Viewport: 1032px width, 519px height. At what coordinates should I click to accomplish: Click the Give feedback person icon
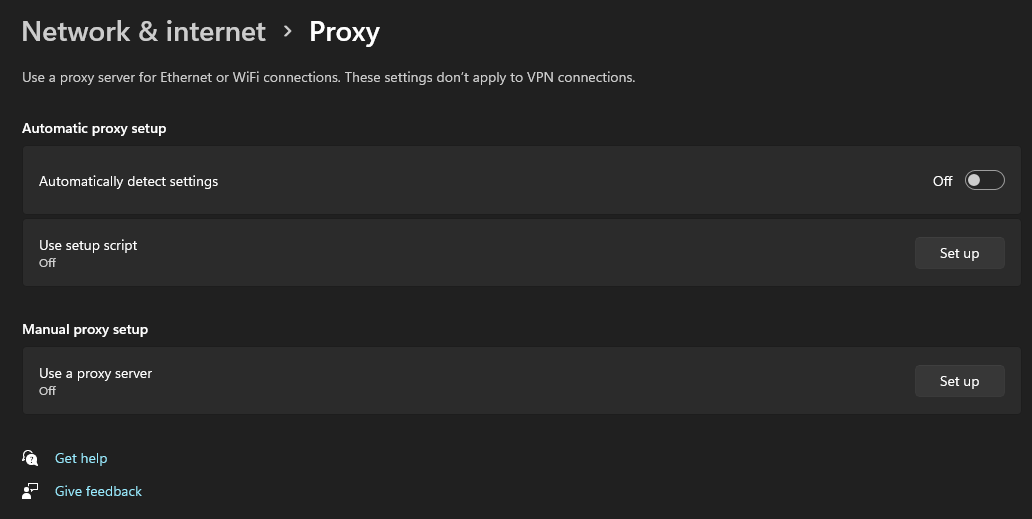(30, 491)
